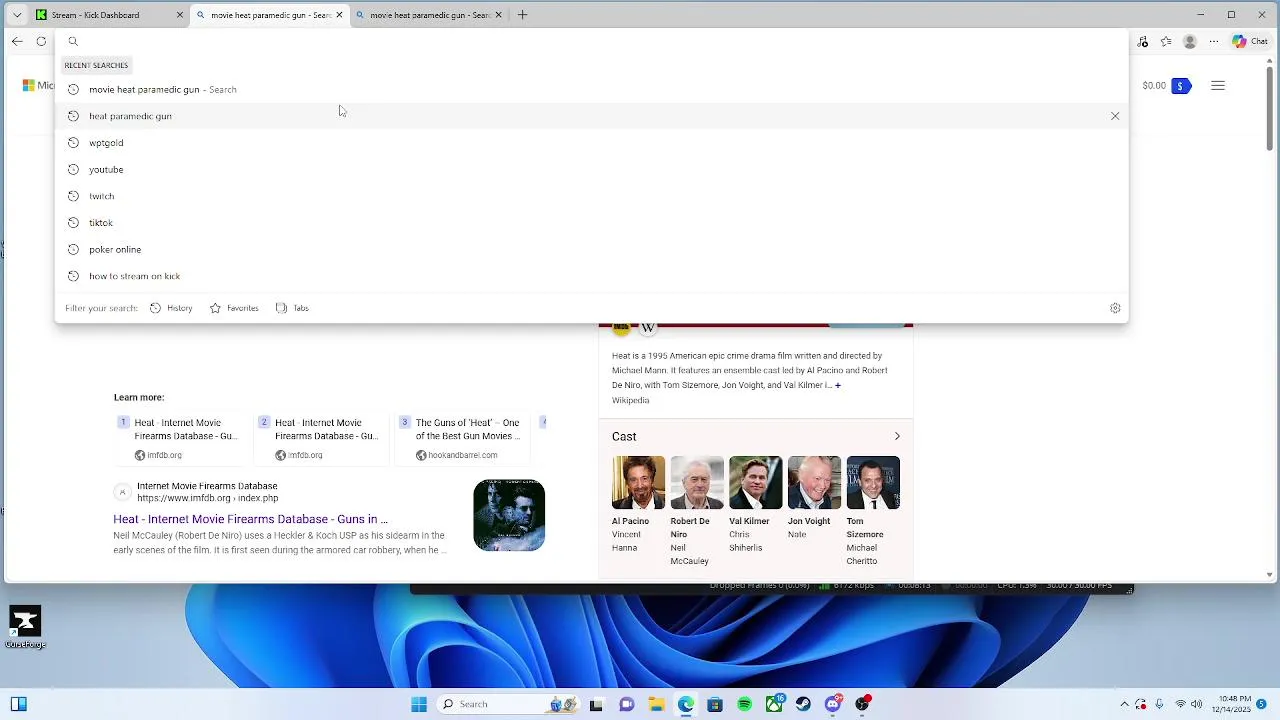Screen dimensions: 1280x720
Task: Select recent search 'poker online'
Action: pyautogui.click(x=591, y=249)
